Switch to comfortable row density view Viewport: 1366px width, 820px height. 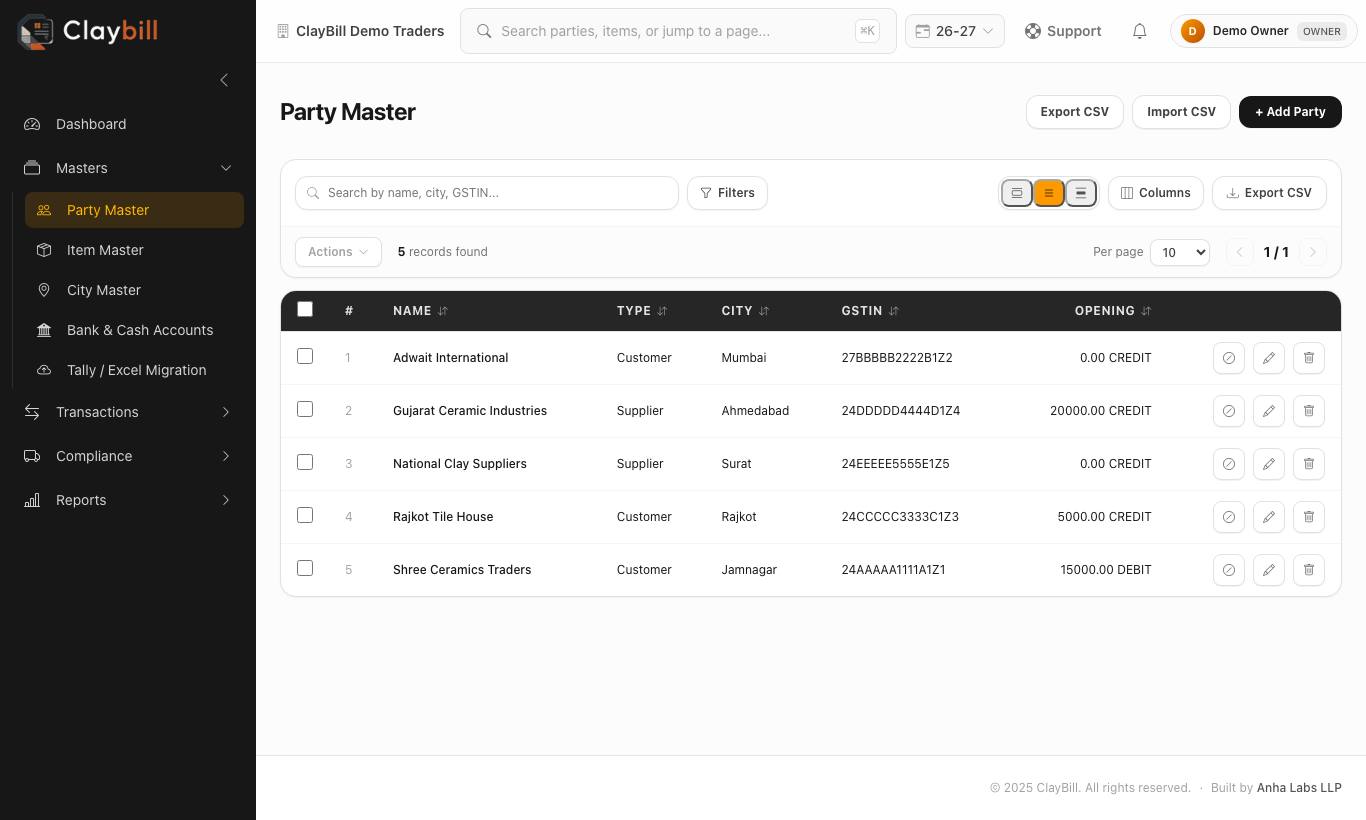click(1049, 193)
